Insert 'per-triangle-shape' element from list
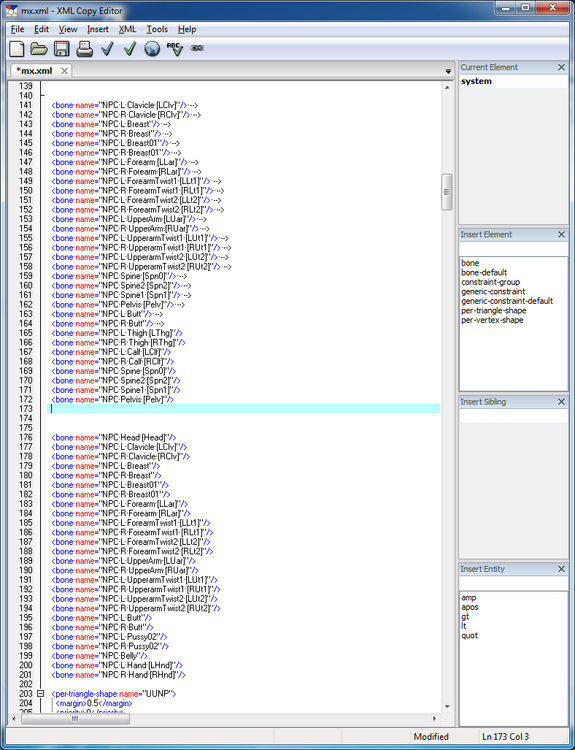The image size is (575, 750). 494,310
